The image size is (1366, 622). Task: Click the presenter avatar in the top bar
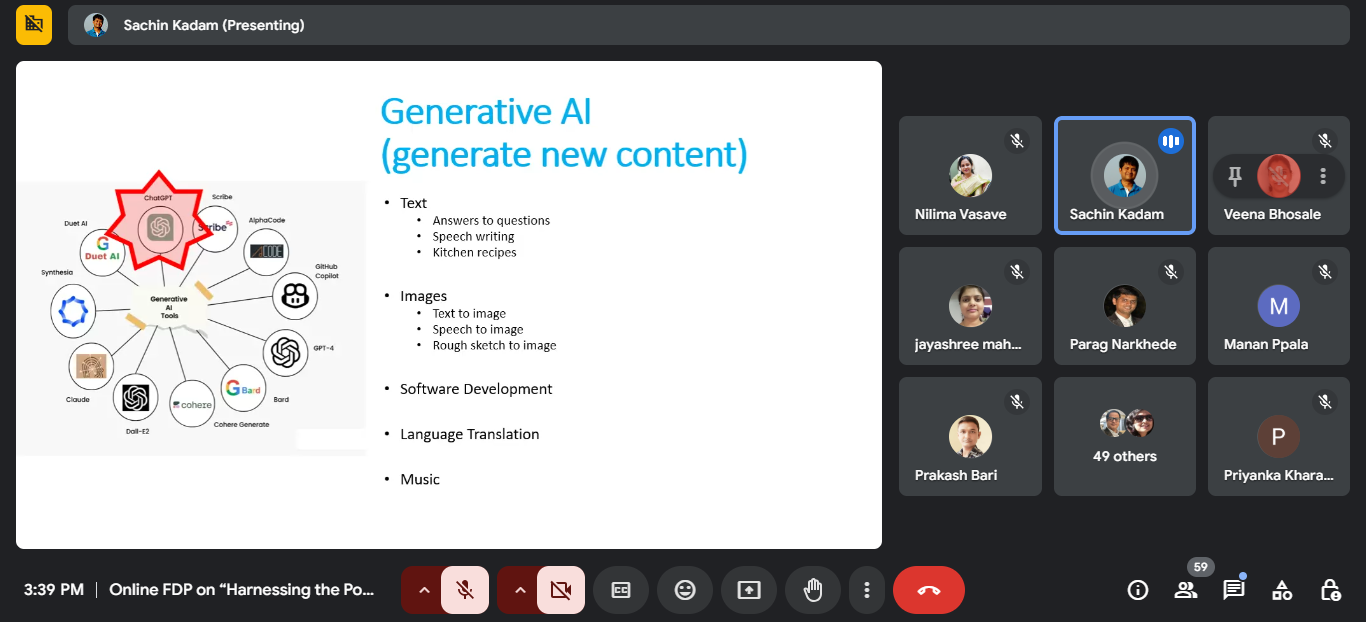coord(96,25)
